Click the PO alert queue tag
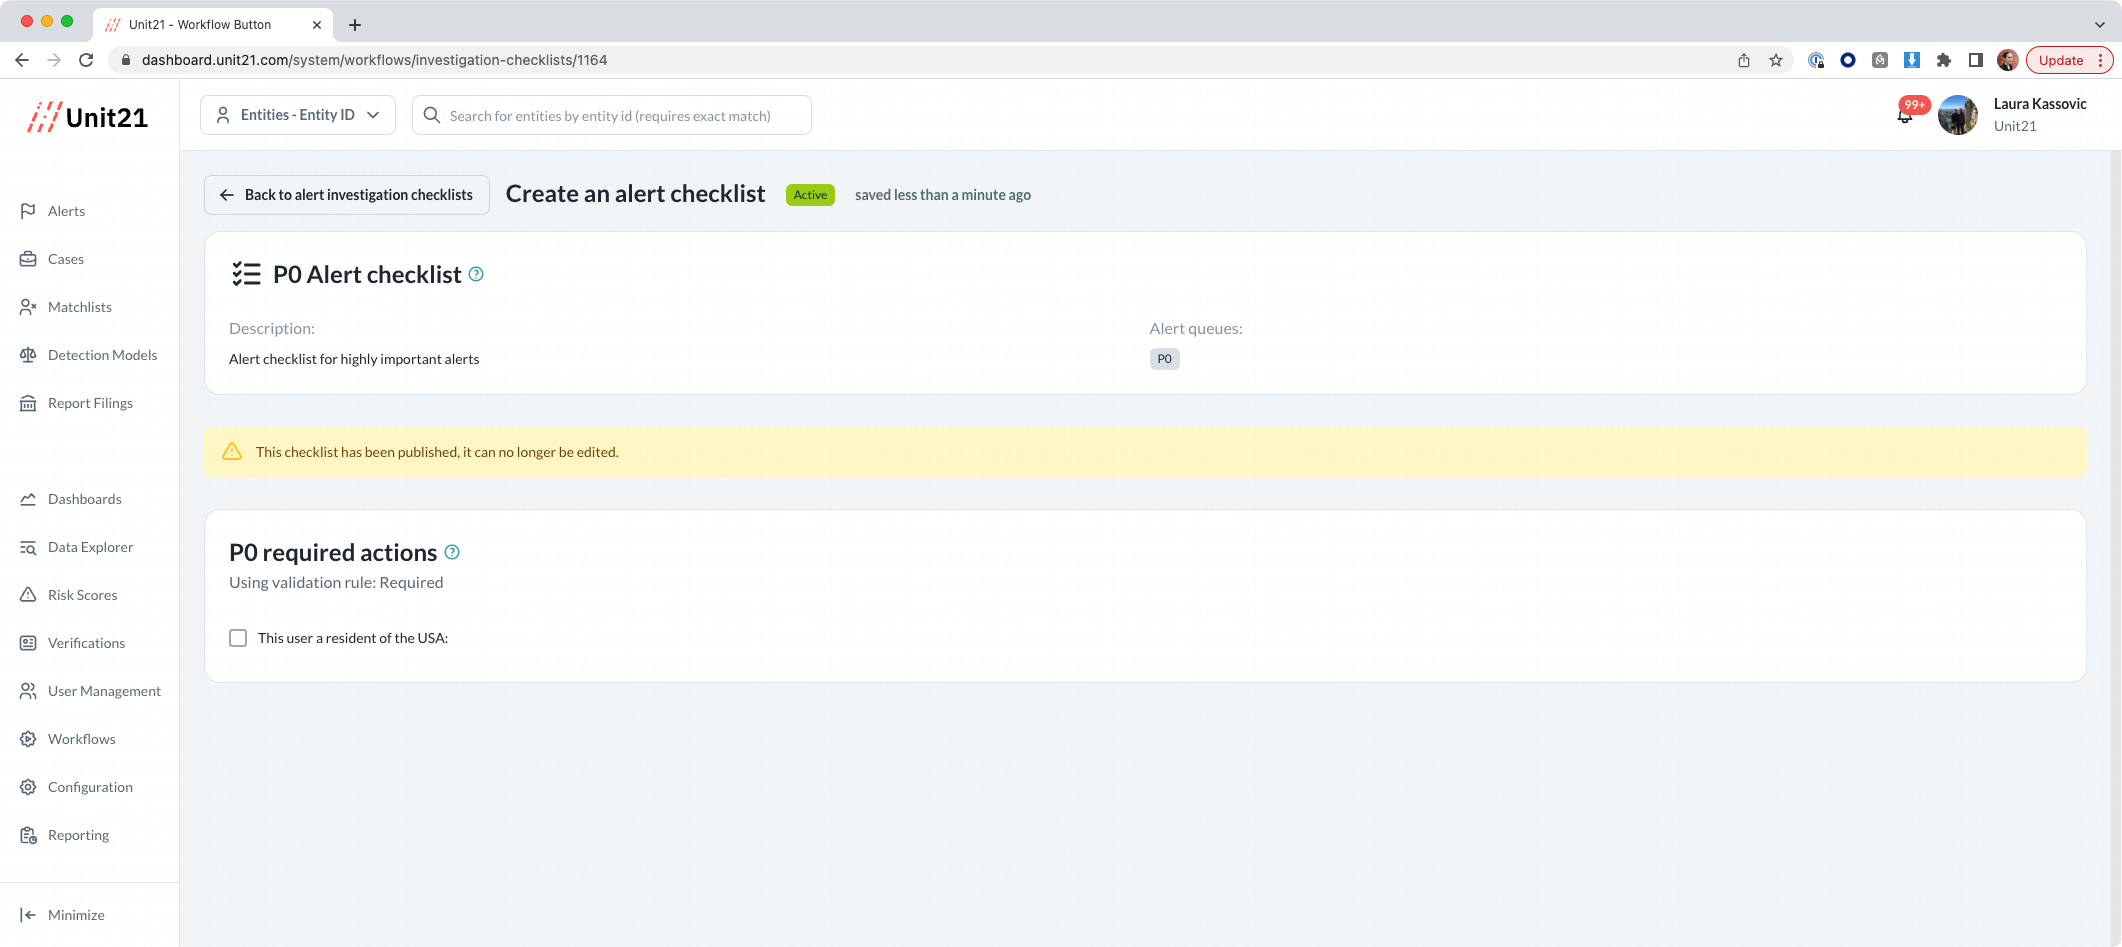 pos(1164,359)
